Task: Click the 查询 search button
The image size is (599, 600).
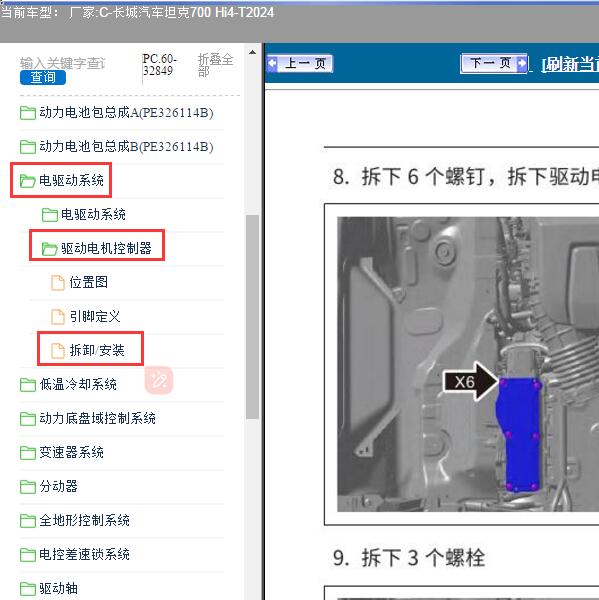Action: tap(43, 77)
